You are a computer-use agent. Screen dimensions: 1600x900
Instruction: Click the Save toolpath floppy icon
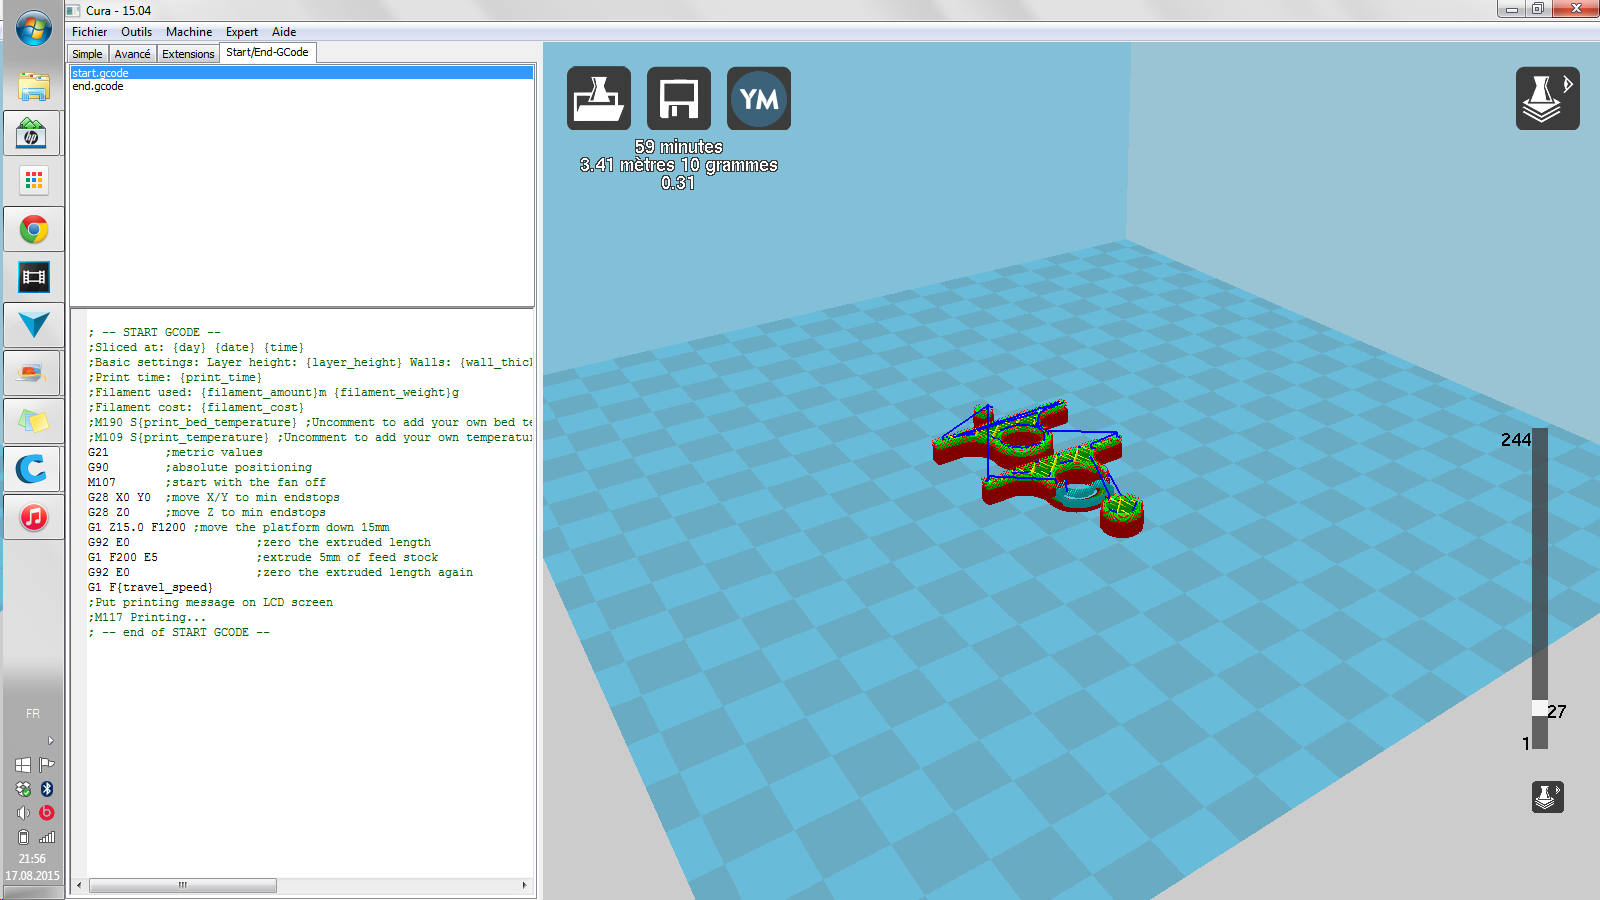click(x=678, y=98)
